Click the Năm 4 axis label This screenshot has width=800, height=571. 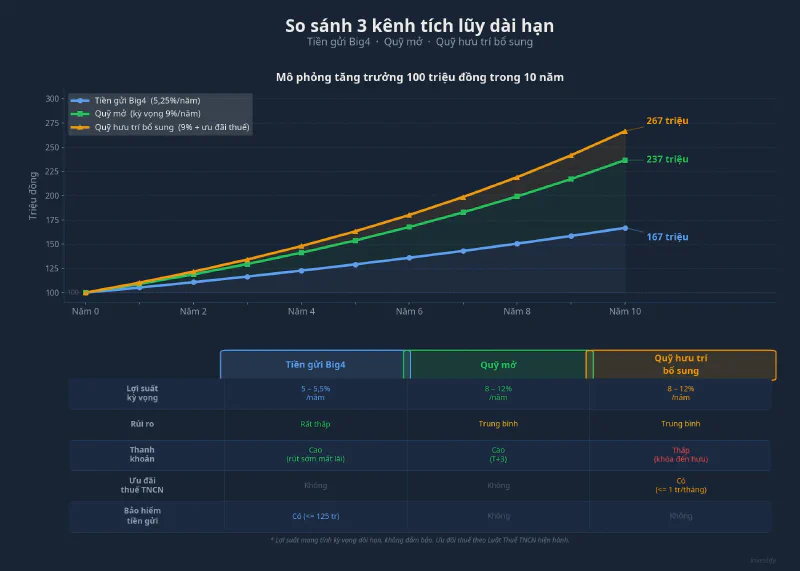(x=301, y=311)
